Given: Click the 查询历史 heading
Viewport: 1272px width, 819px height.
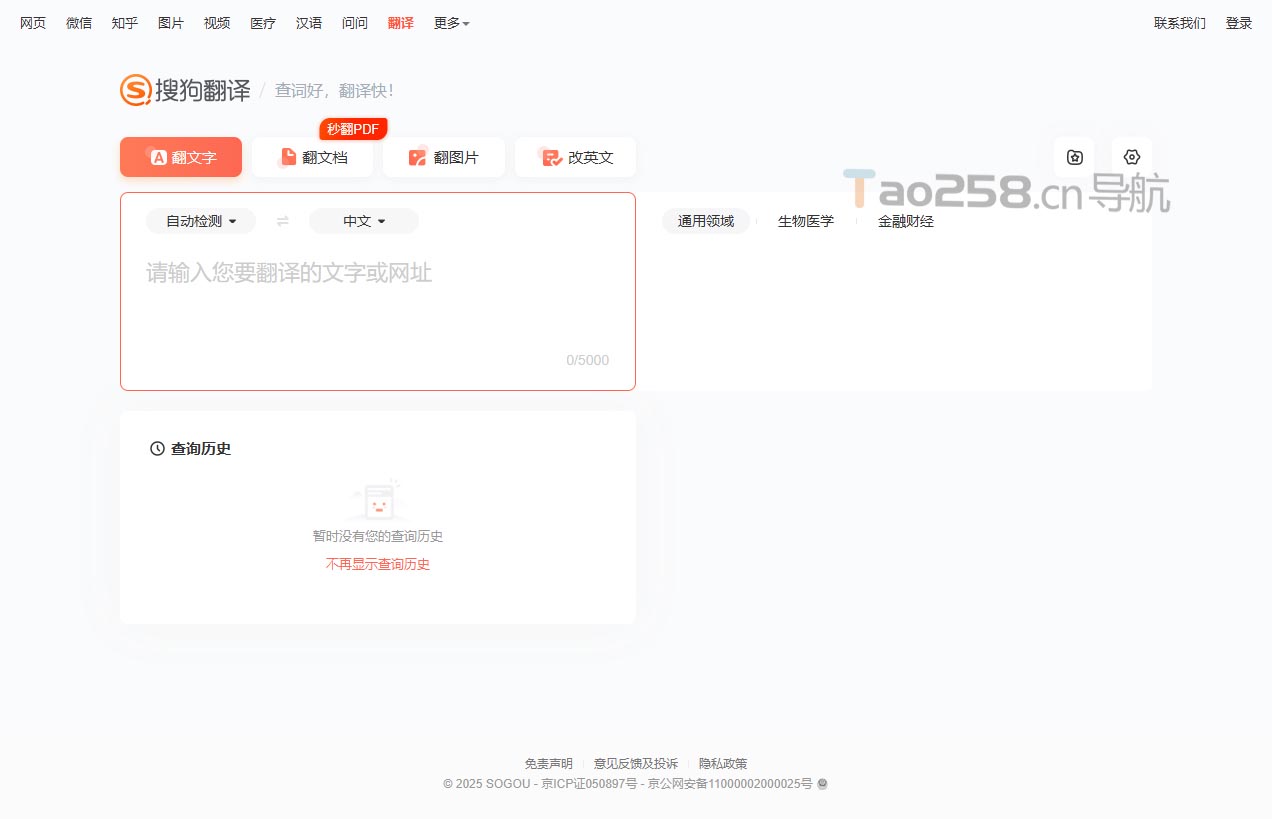Looking at the screenshot, I should point(190,449).
